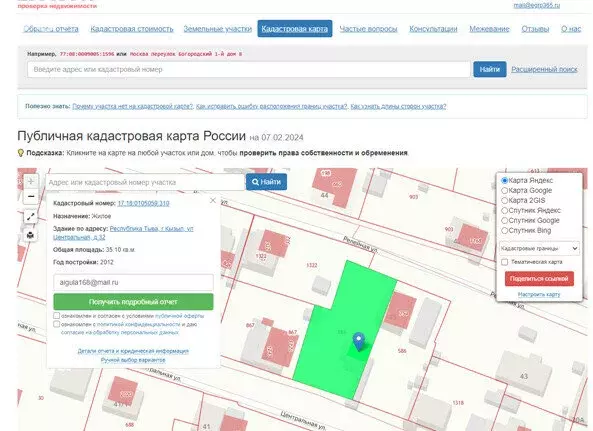Open the Частые вопросы tab

click(x=368, y=29)
